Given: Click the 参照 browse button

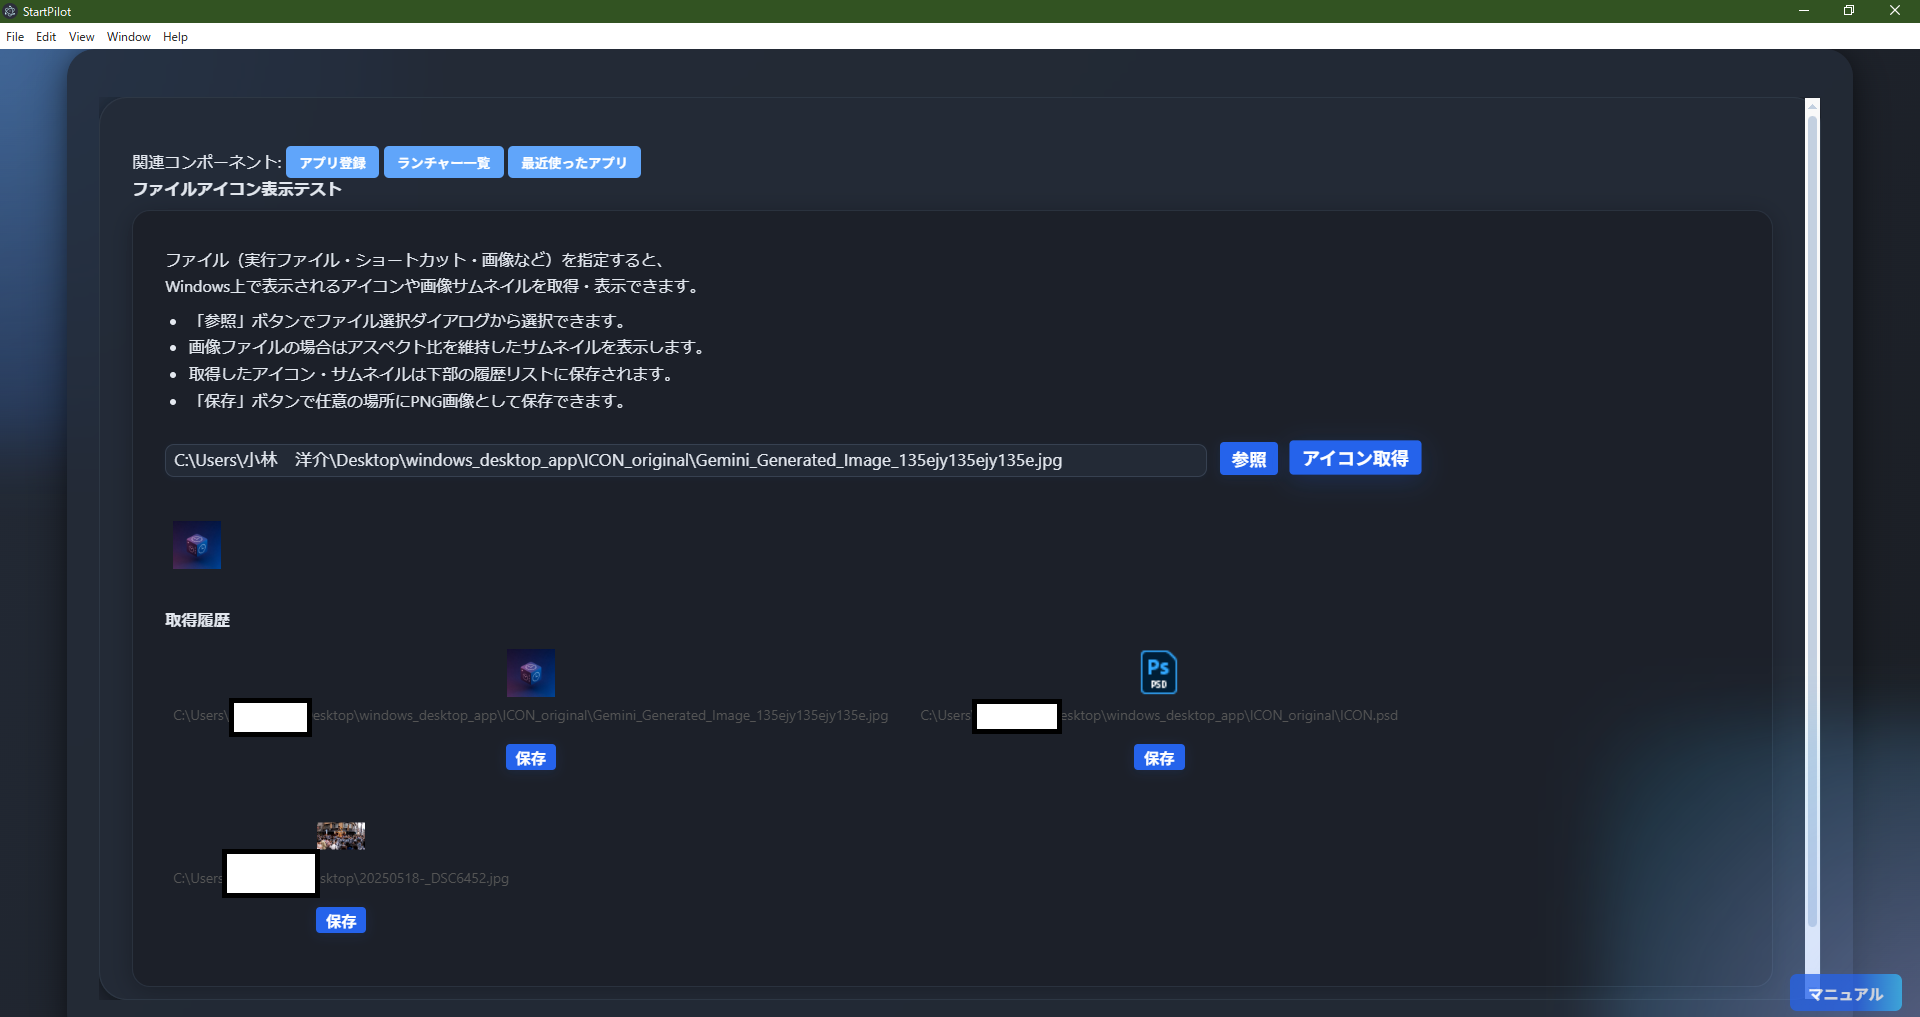Looking at the screenshot, I should tap(1248, 458).
